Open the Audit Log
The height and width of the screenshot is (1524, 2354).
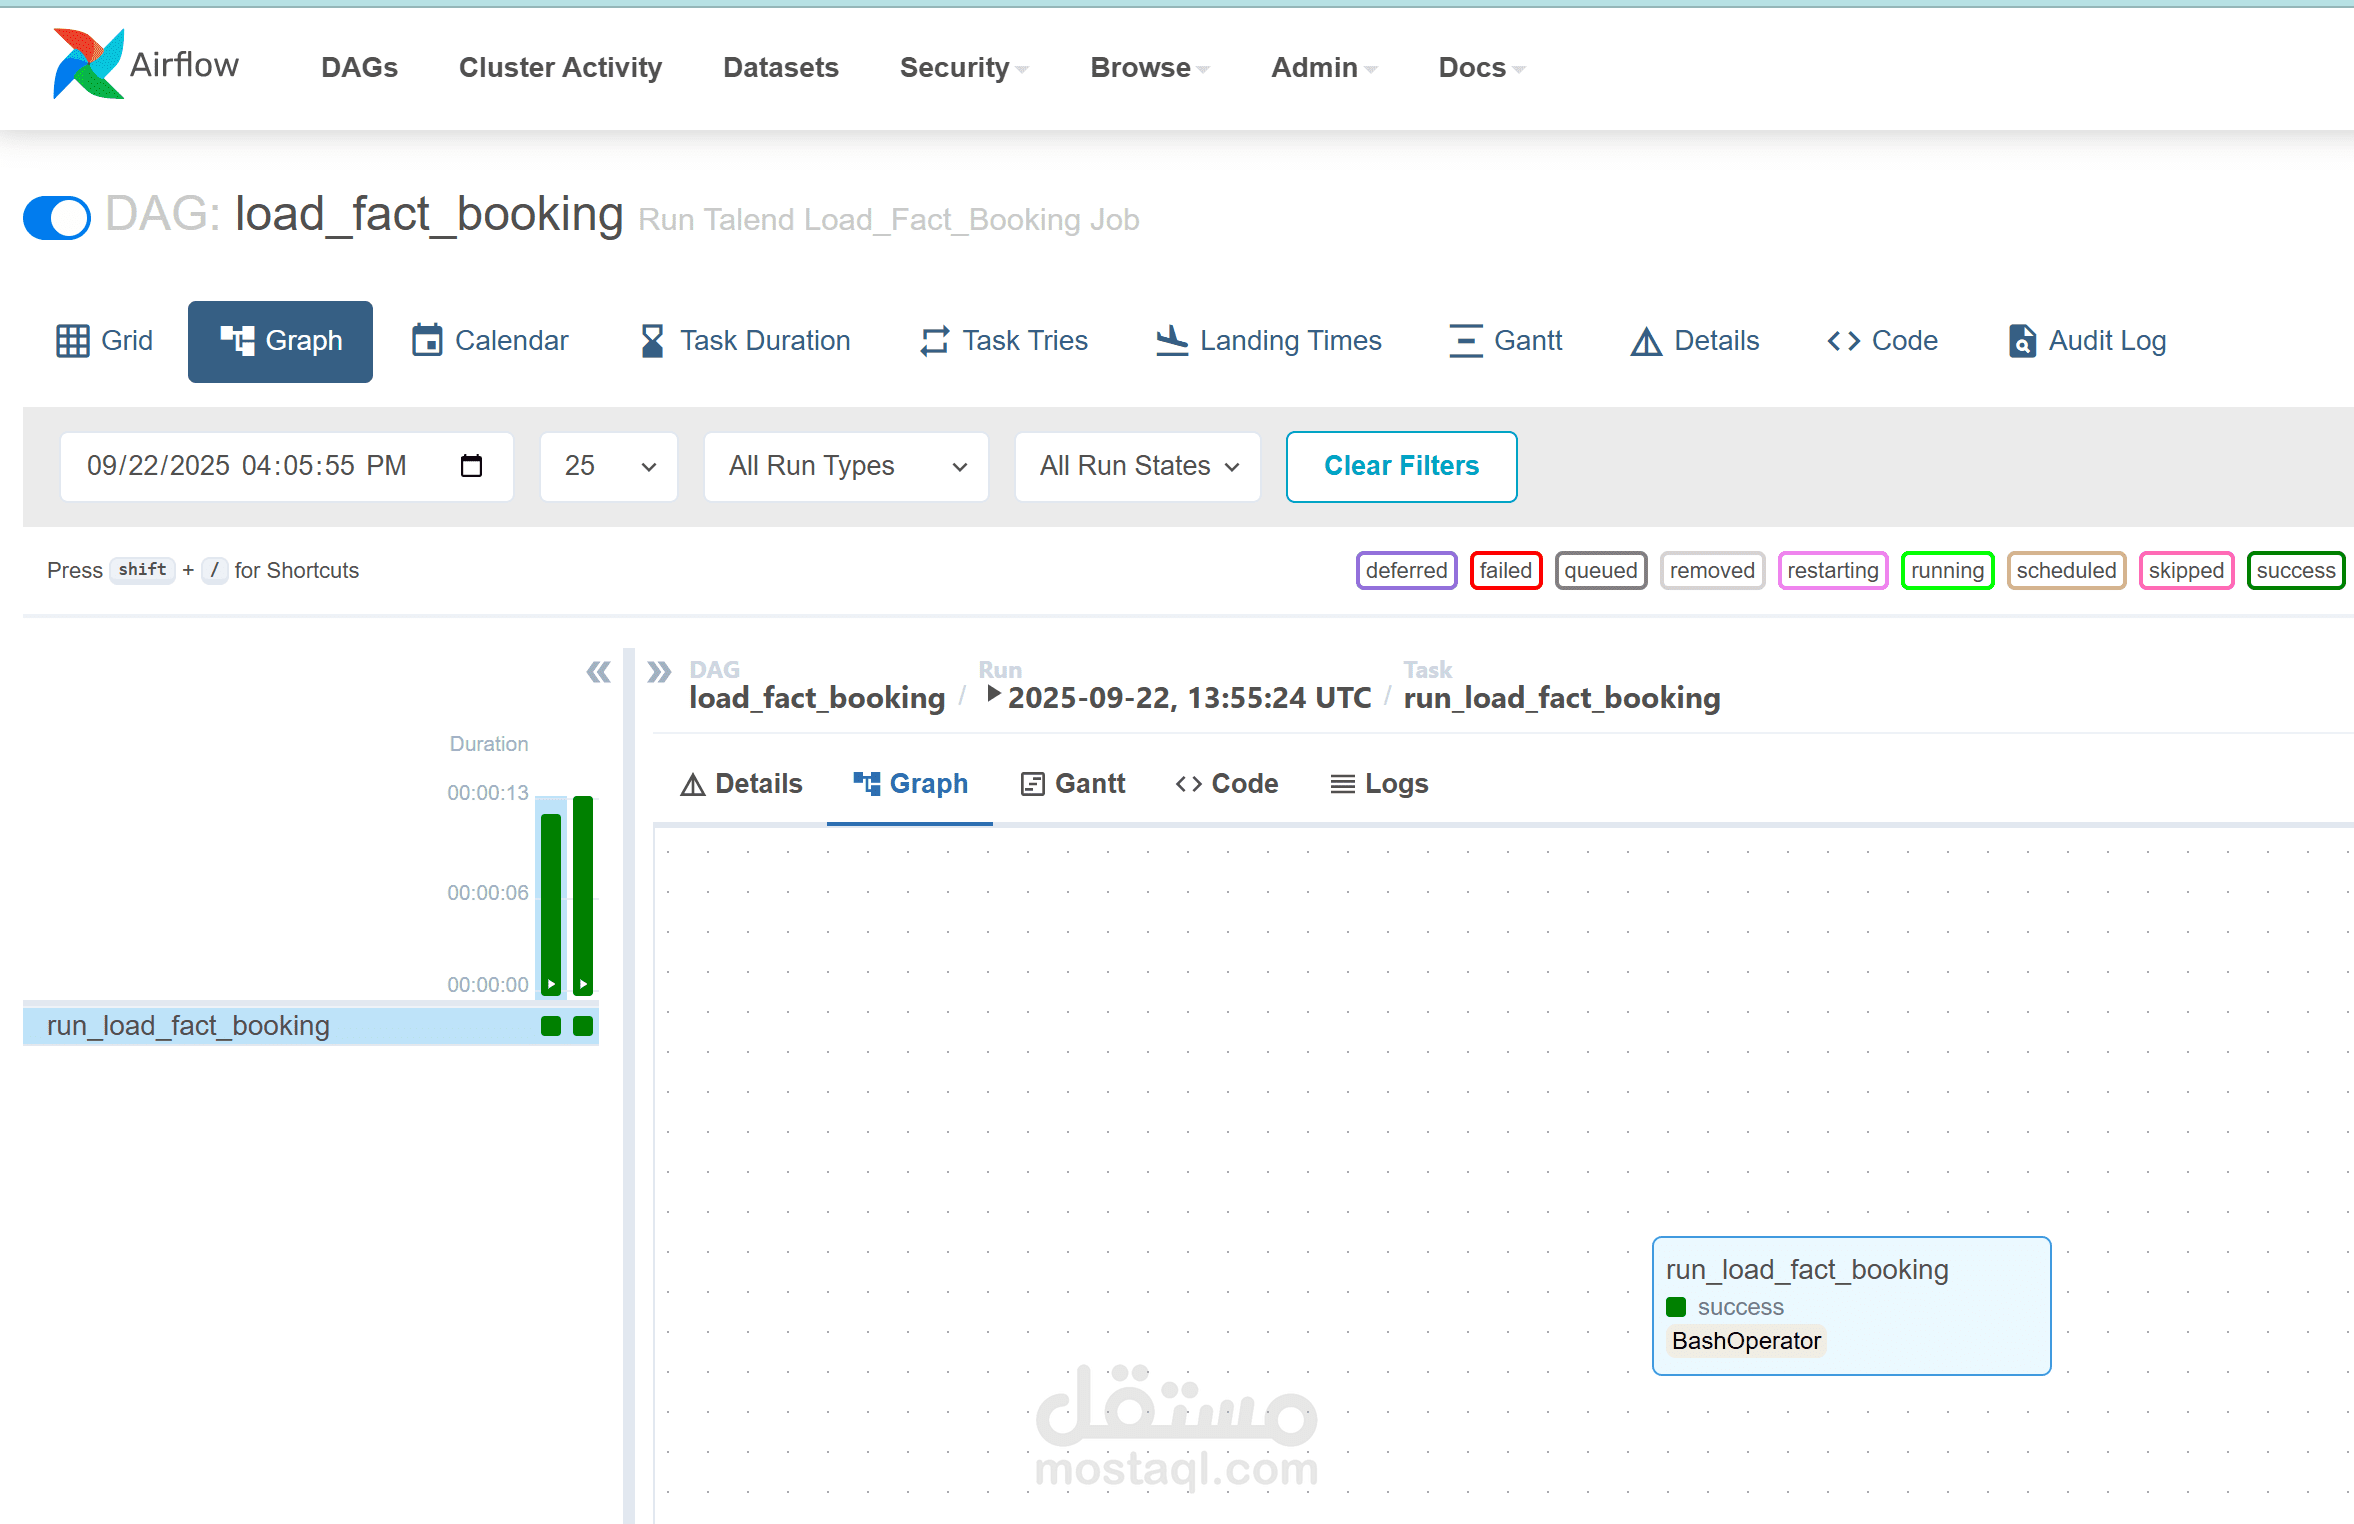pos(2087,341)
